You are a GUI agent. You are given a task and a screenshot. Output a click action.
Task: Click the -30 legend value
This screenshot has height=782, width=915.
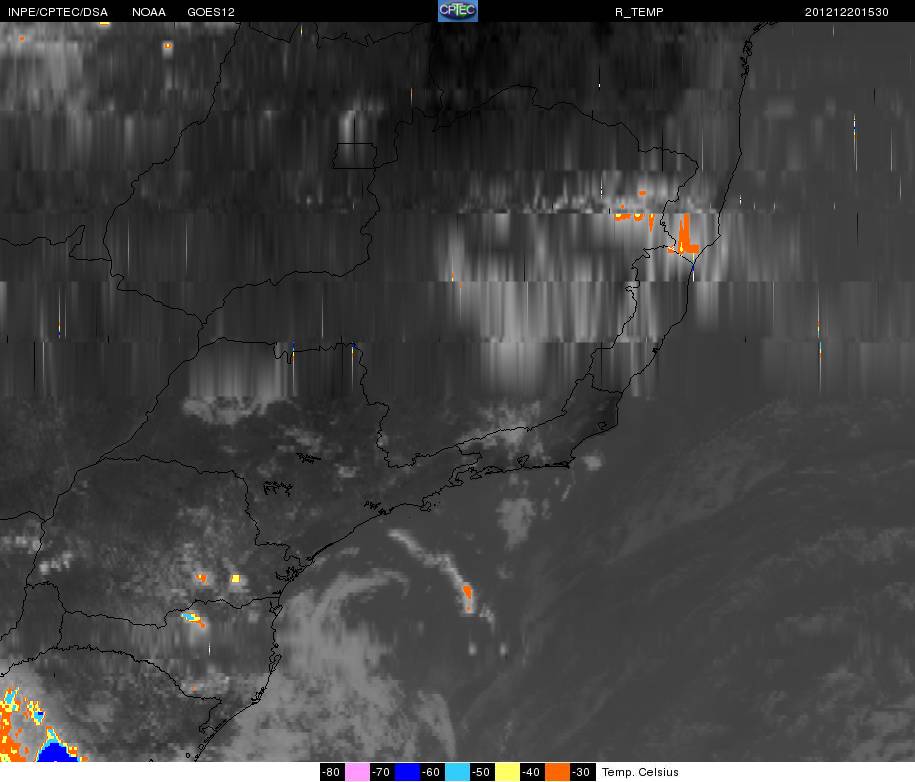point(582,772)
